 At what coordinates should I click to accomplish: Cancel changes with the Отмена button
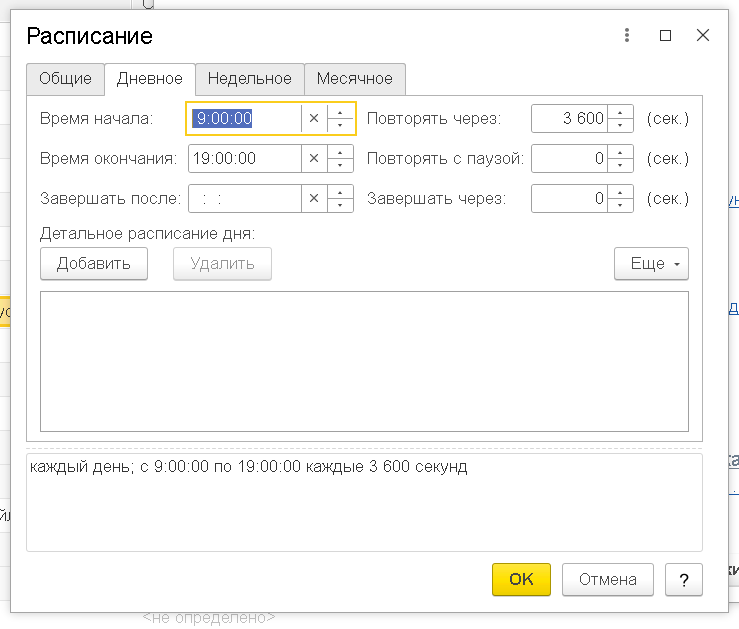(607, 579)
